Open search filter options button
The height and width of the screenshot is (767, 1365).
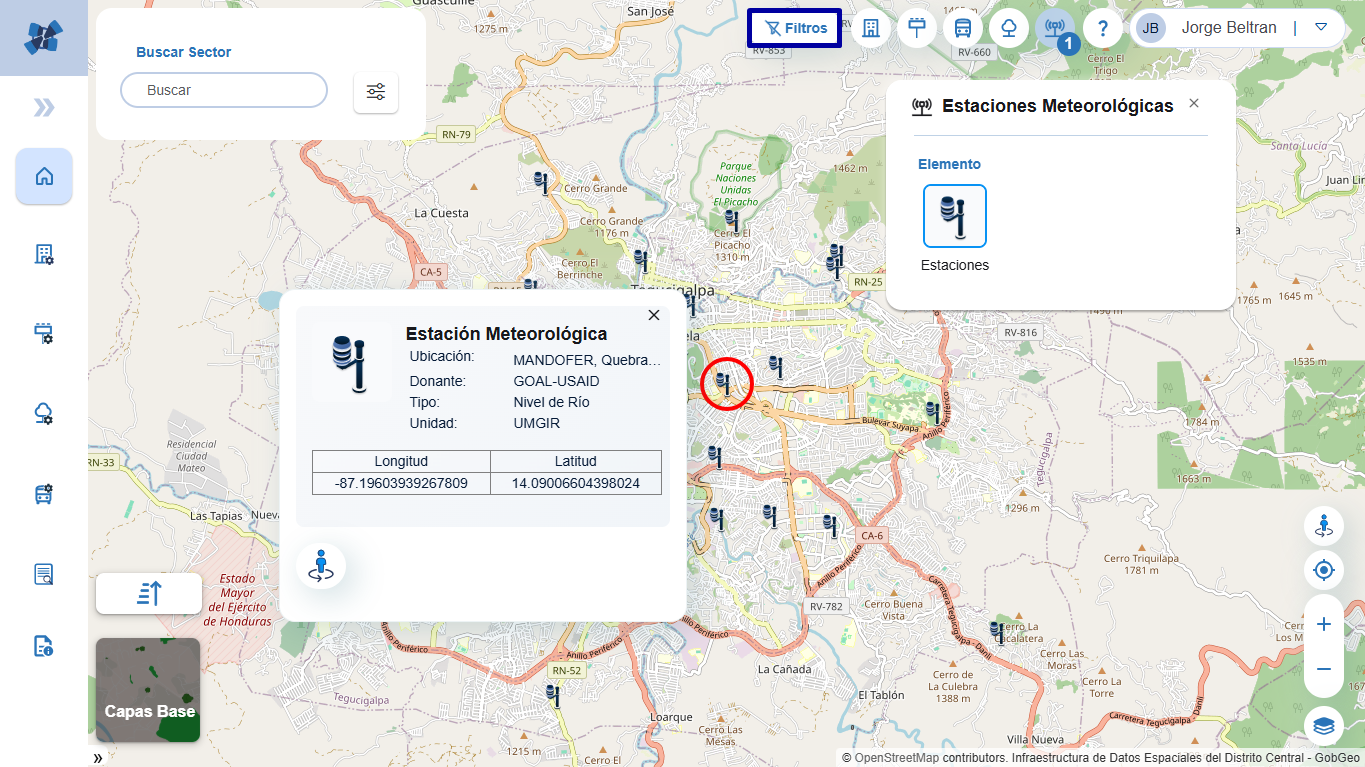pyautogui.click(x=376, y=92)
